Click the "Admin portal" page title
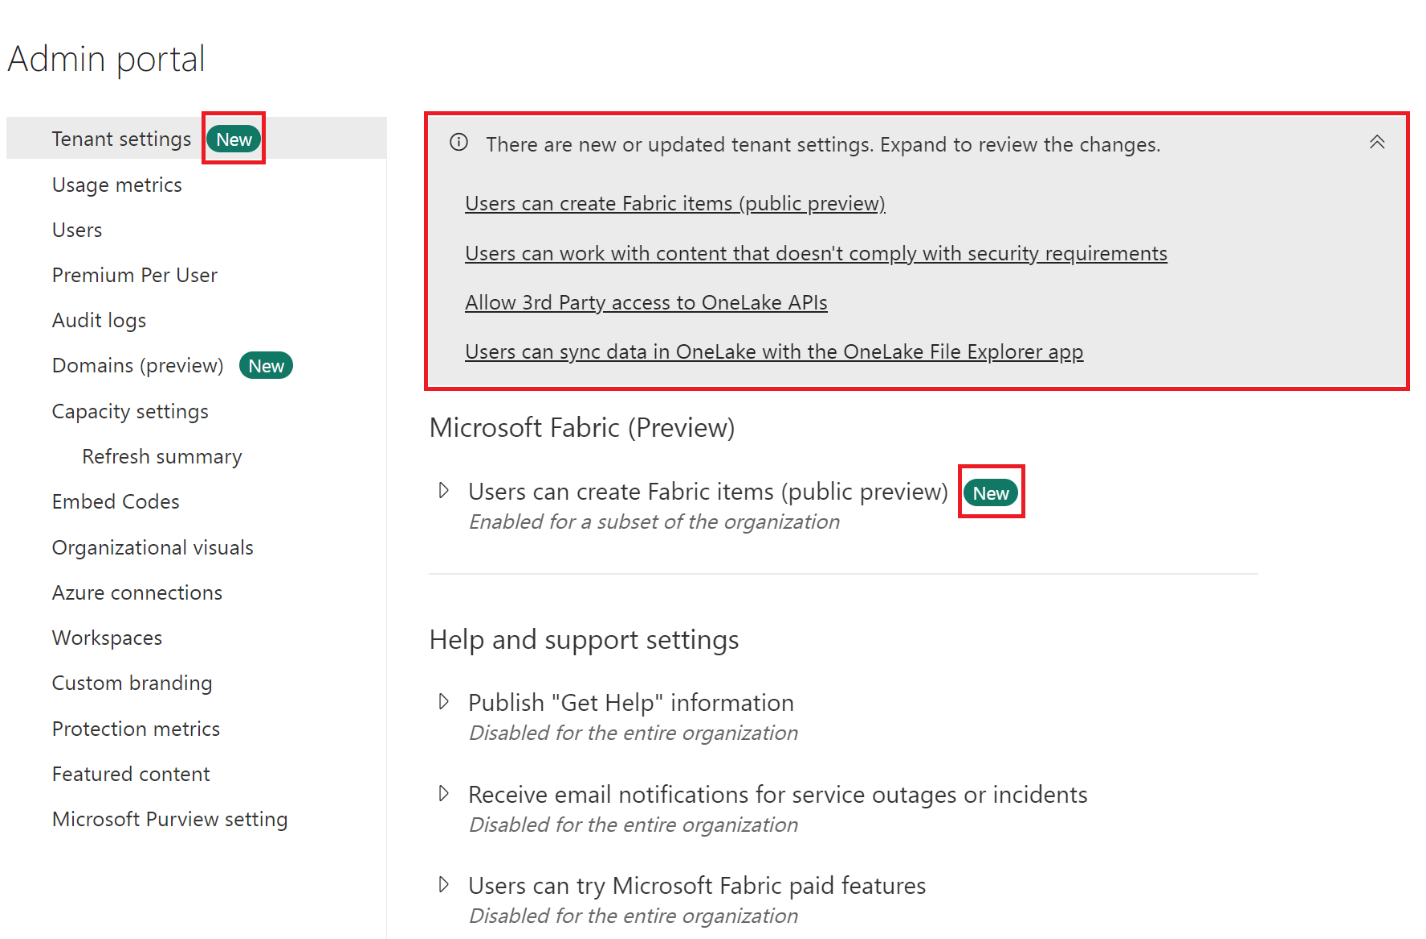 (106, 60)
